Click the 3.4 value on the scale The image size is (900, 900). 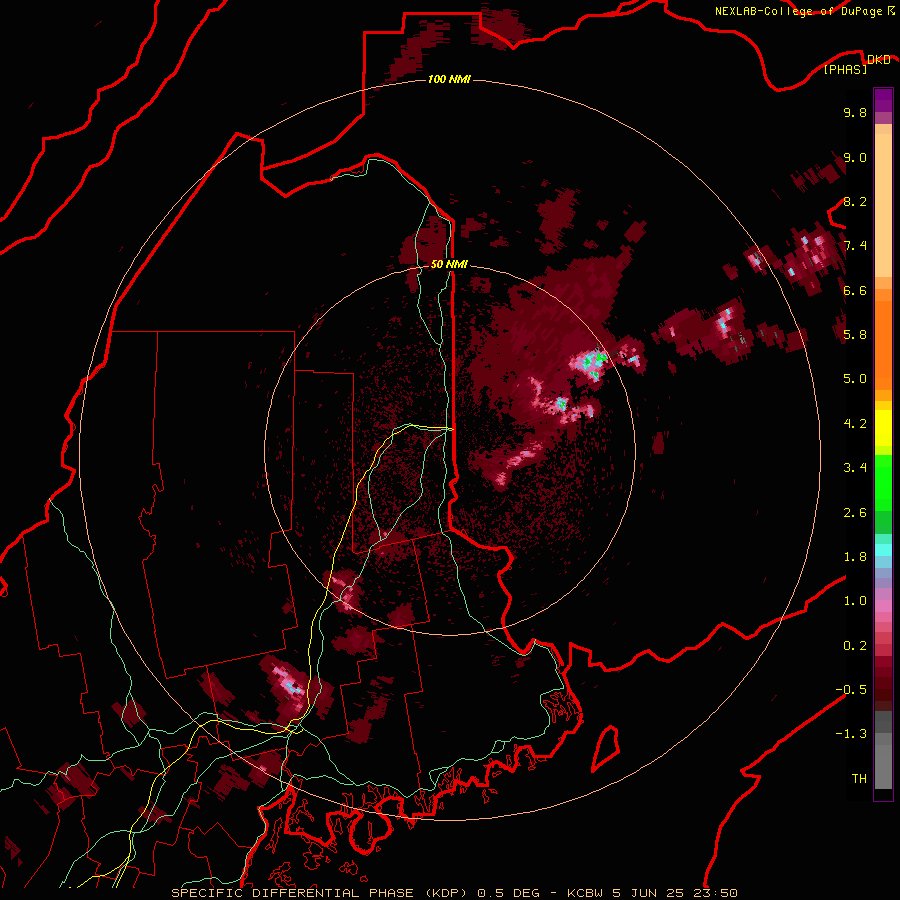(x=855, y=467)
